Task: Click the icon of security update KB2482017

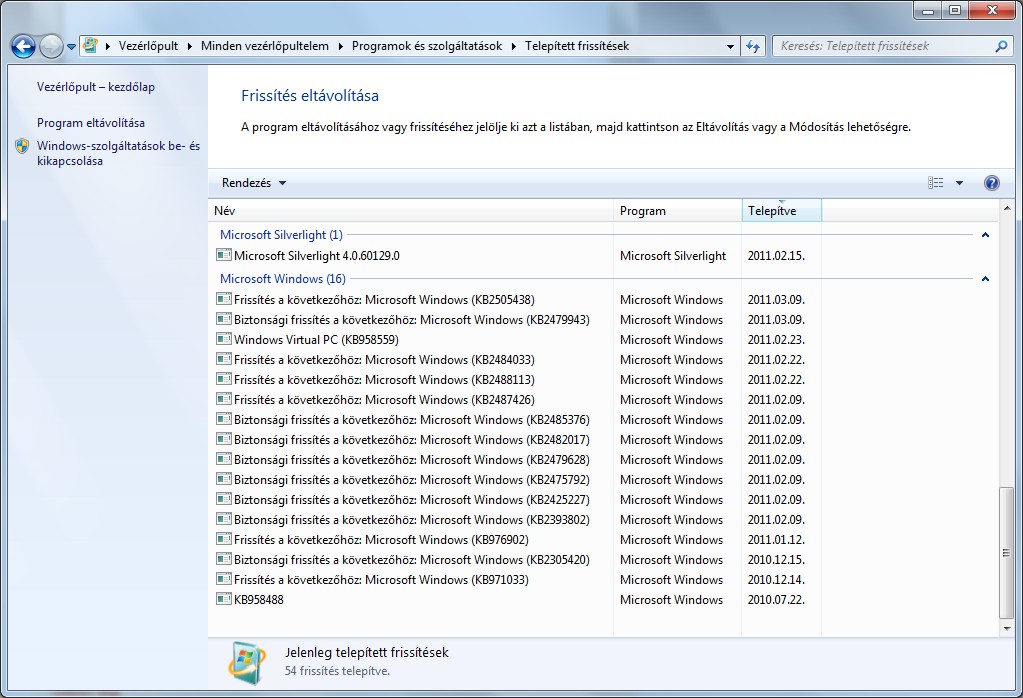Action: 224,439
